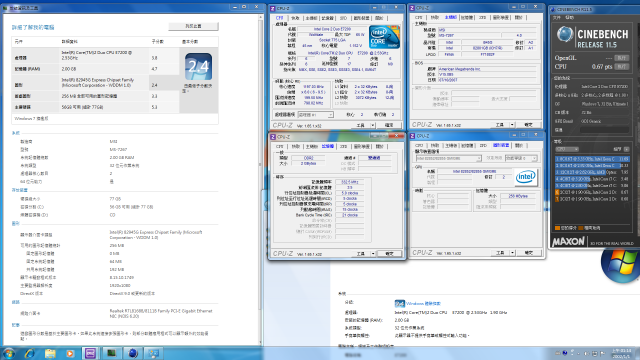Click the DRAM frequency field in CPU-Z memory
Viewport: 640px width, 360px height.
click(x=350, y=182)
